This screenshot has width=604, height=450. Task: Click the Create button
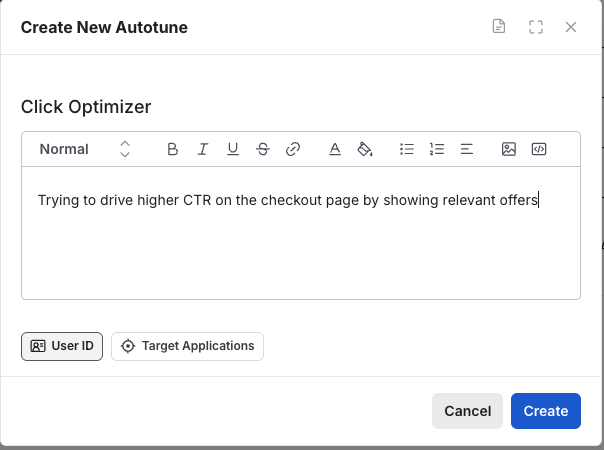click(x=546, y=411)
